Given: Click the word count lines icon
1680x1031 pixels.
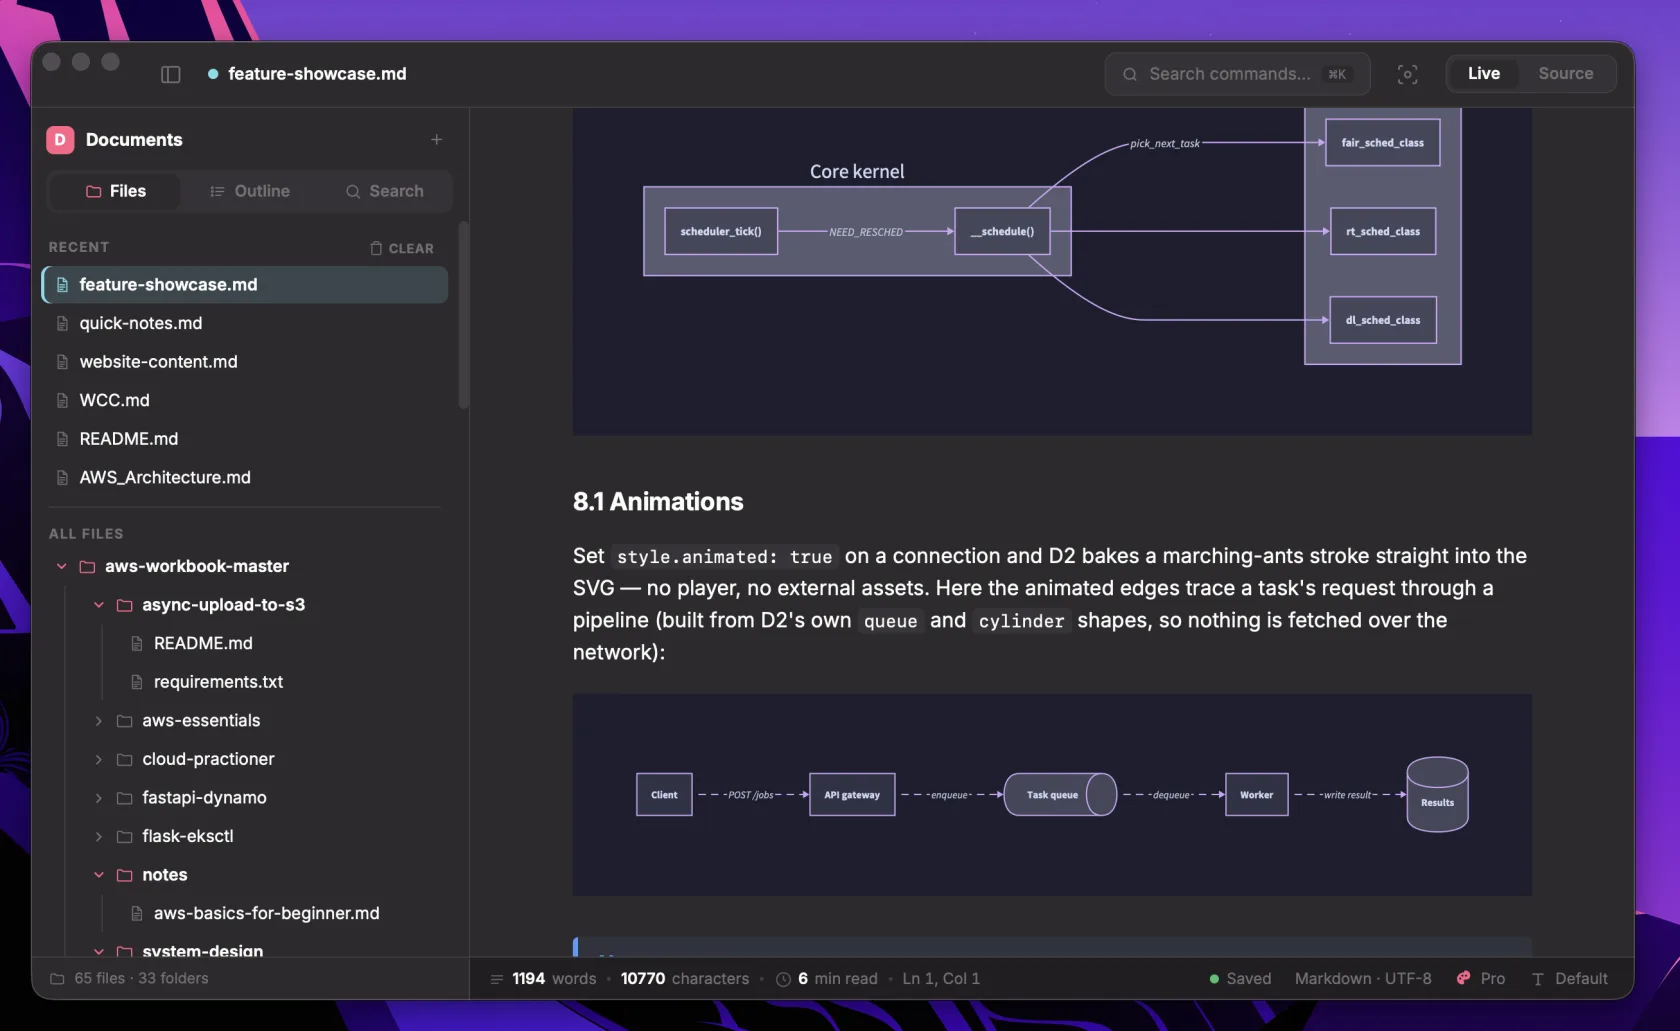Looking at the screenshot, I should pyautogui.click(x=497, y=979).
